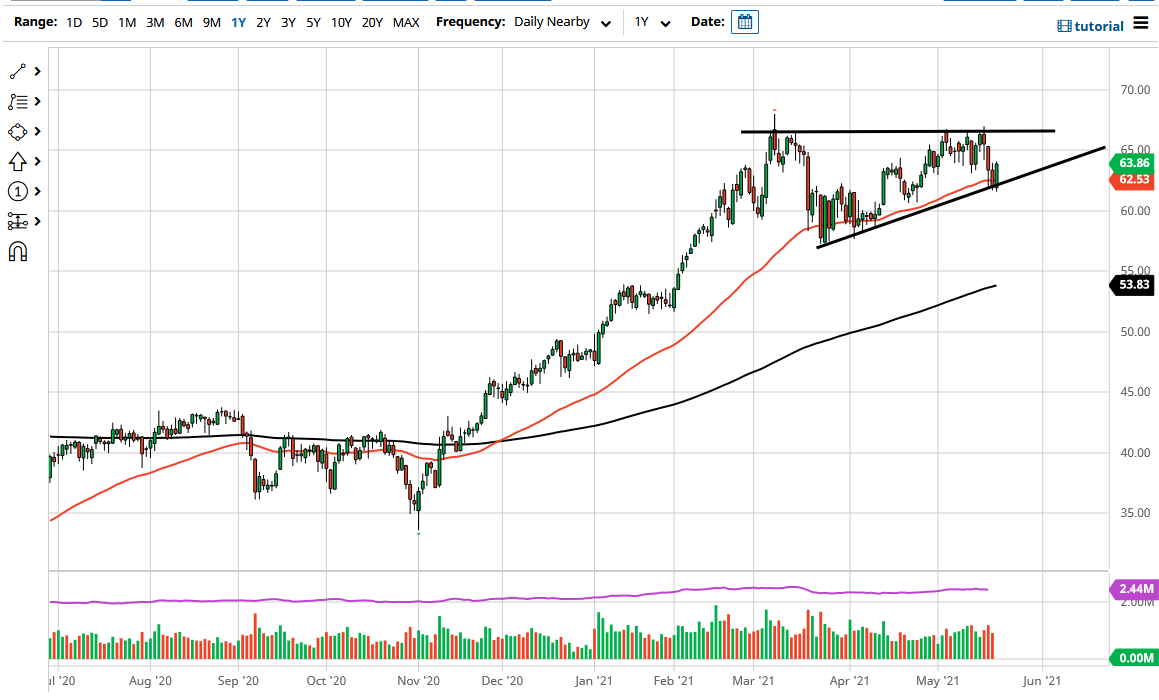Expand the trend line tool options chevron

(38, 70)
